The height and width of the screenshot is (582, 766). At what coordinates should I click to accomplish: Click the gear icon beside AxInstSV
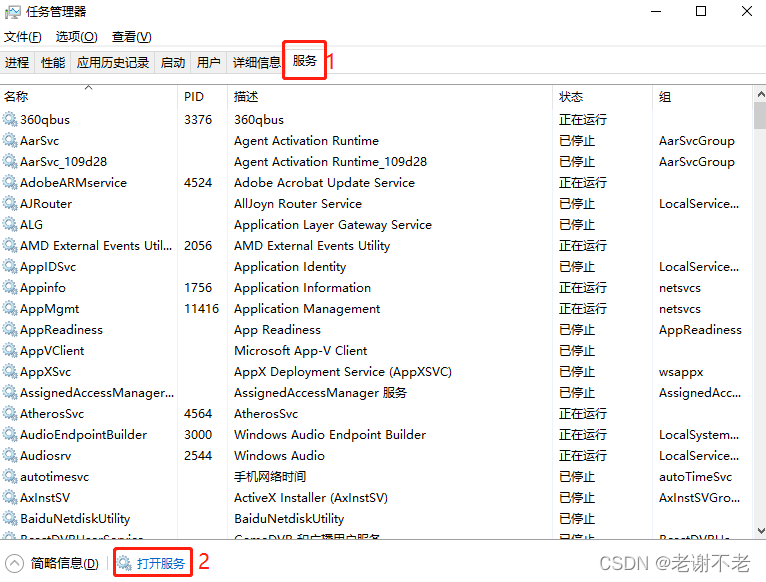[10, 497]
